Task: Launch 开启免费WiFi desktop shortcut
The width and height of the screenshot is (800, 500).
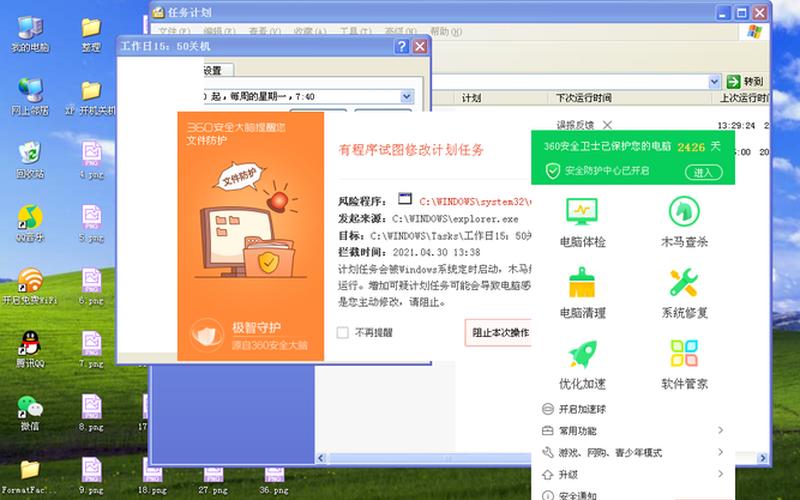Action: 30,286
